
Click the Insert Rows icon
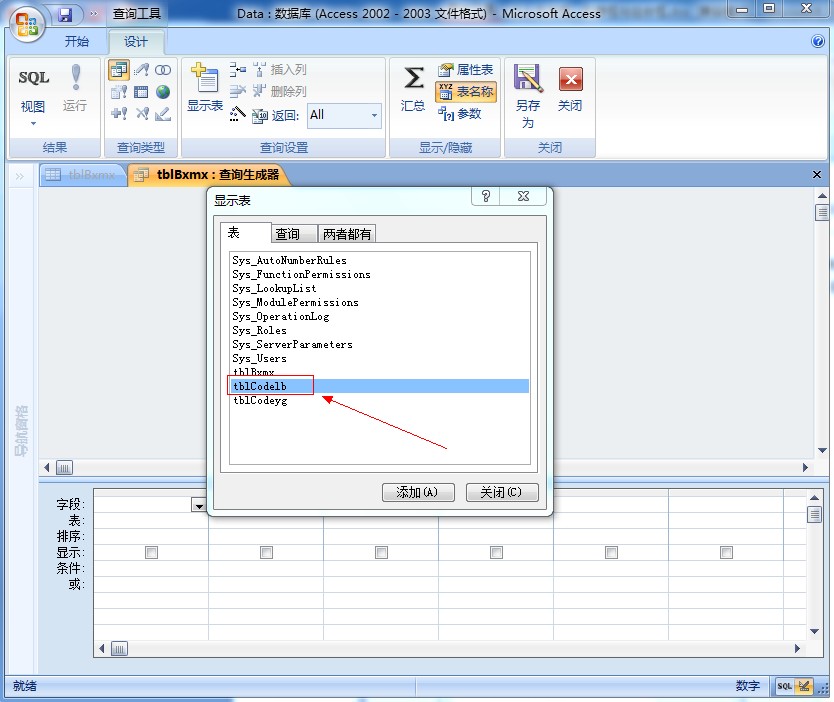[x=237, y=70]
